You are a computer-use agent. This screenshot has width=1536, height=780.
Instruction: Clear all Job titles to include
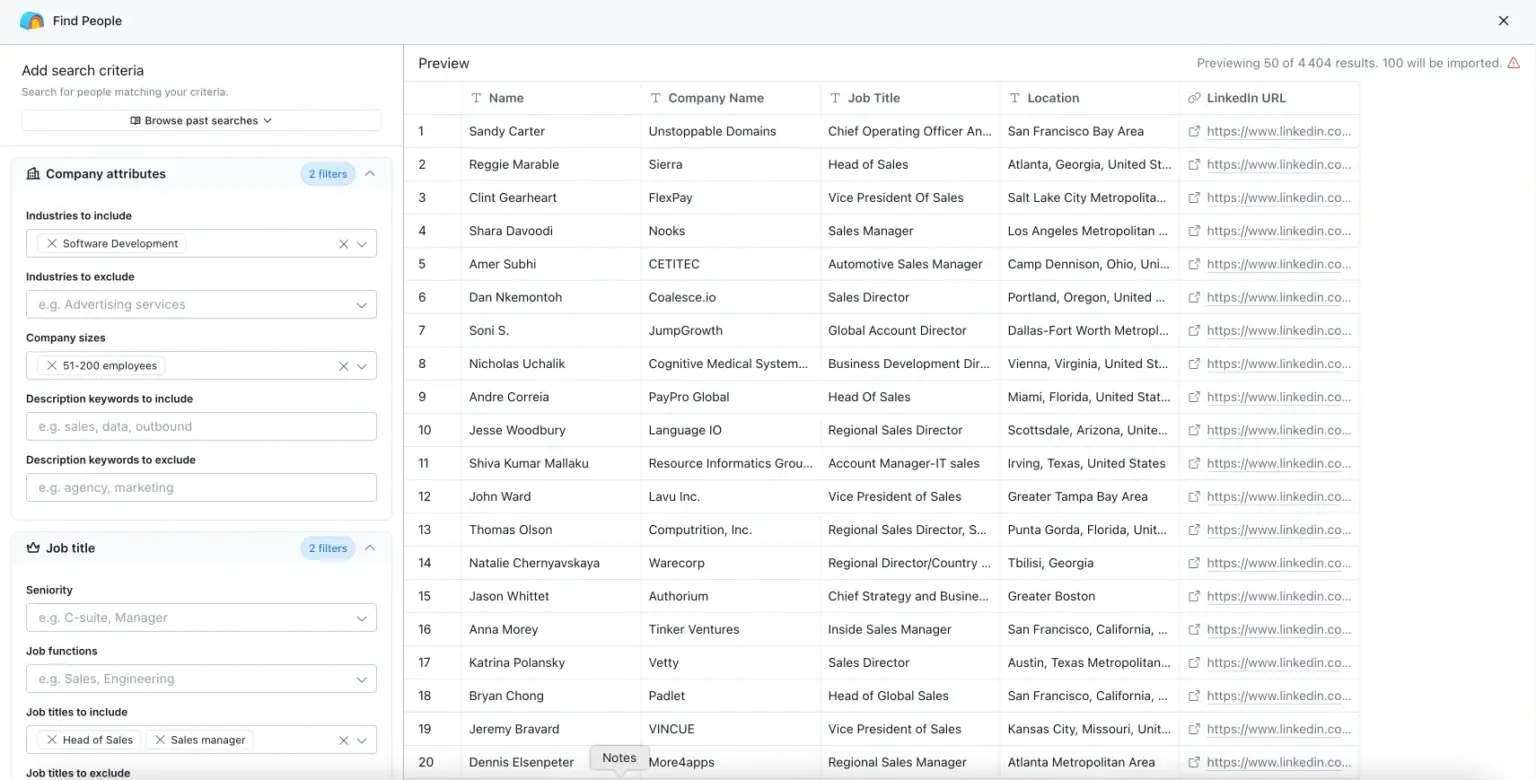[x=343, y=740]
